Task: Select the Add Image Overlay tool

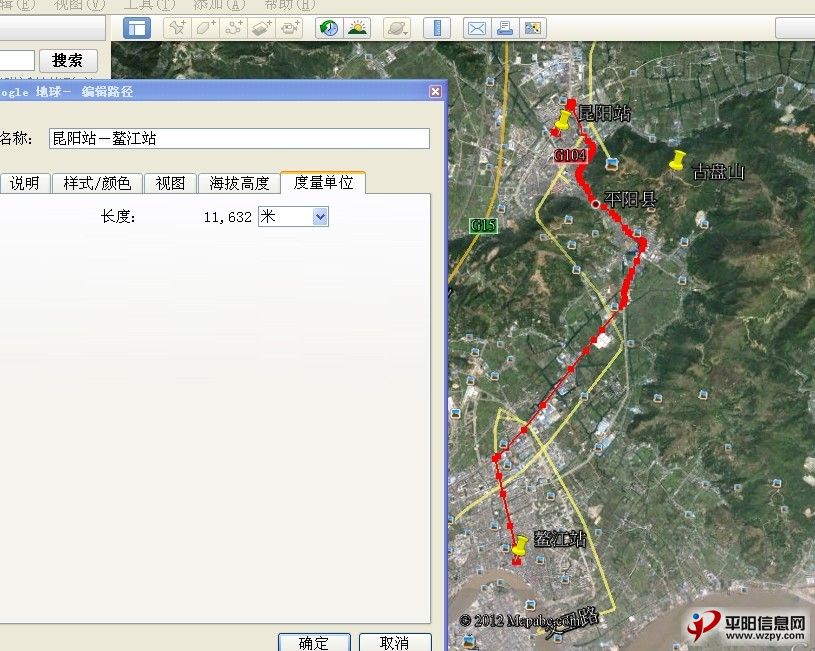Action: pos(261,28)
